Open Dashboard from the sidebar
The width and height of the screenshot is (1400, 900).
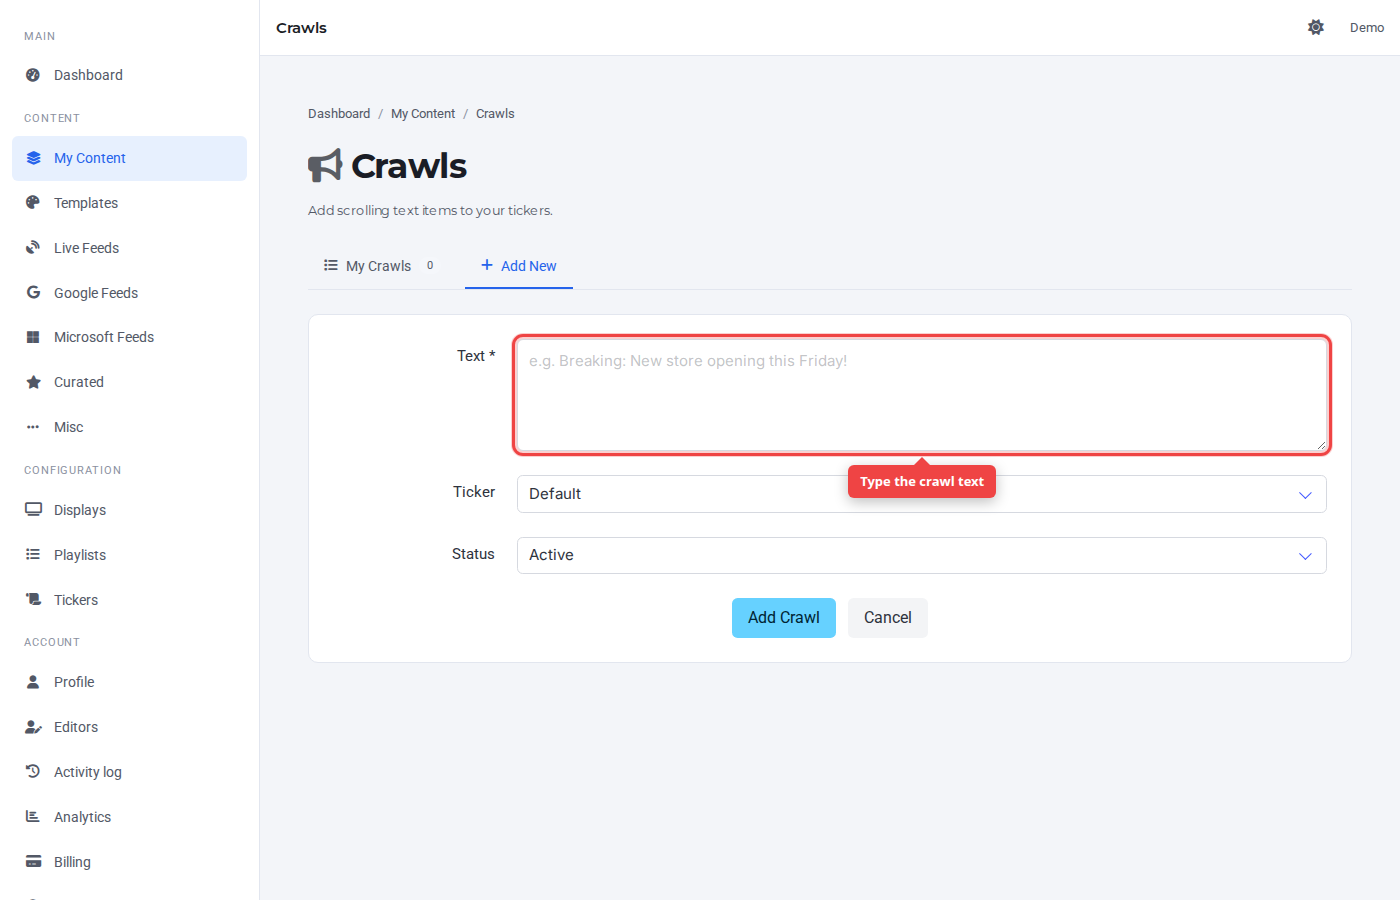click(x=130, y=75)
